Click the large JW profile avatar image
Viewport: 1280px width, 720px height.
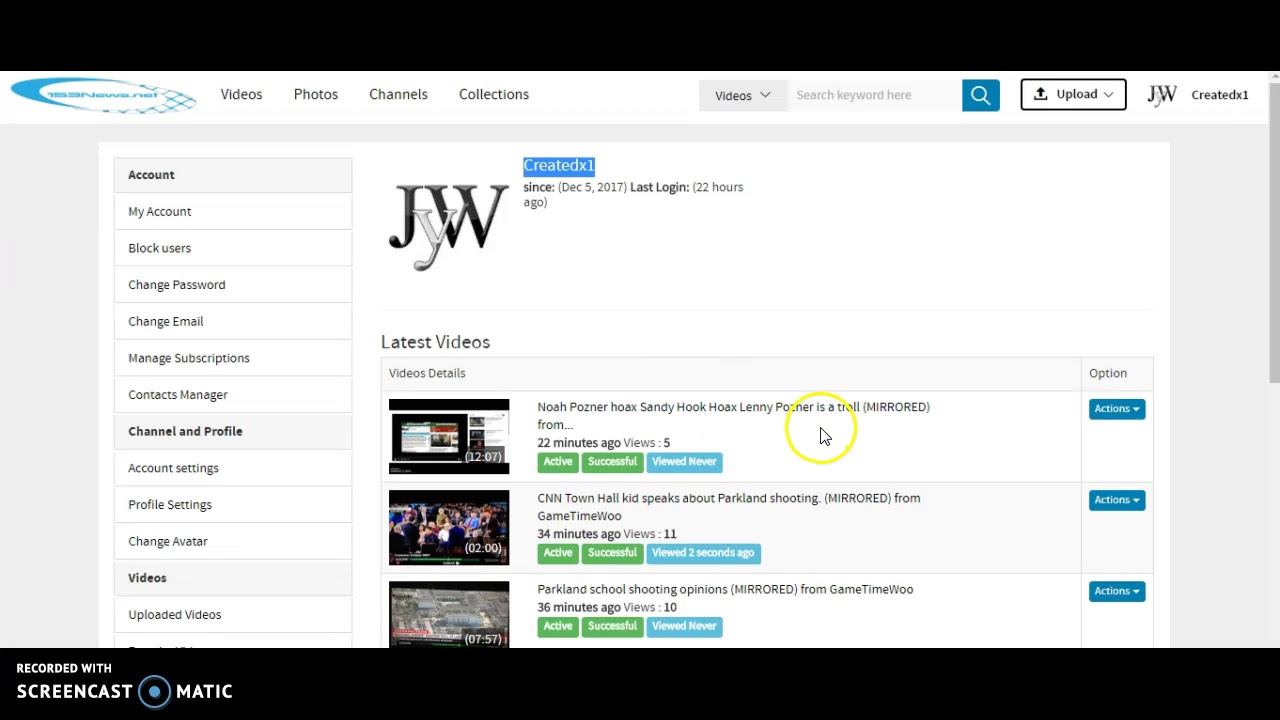tap(449, 226)
